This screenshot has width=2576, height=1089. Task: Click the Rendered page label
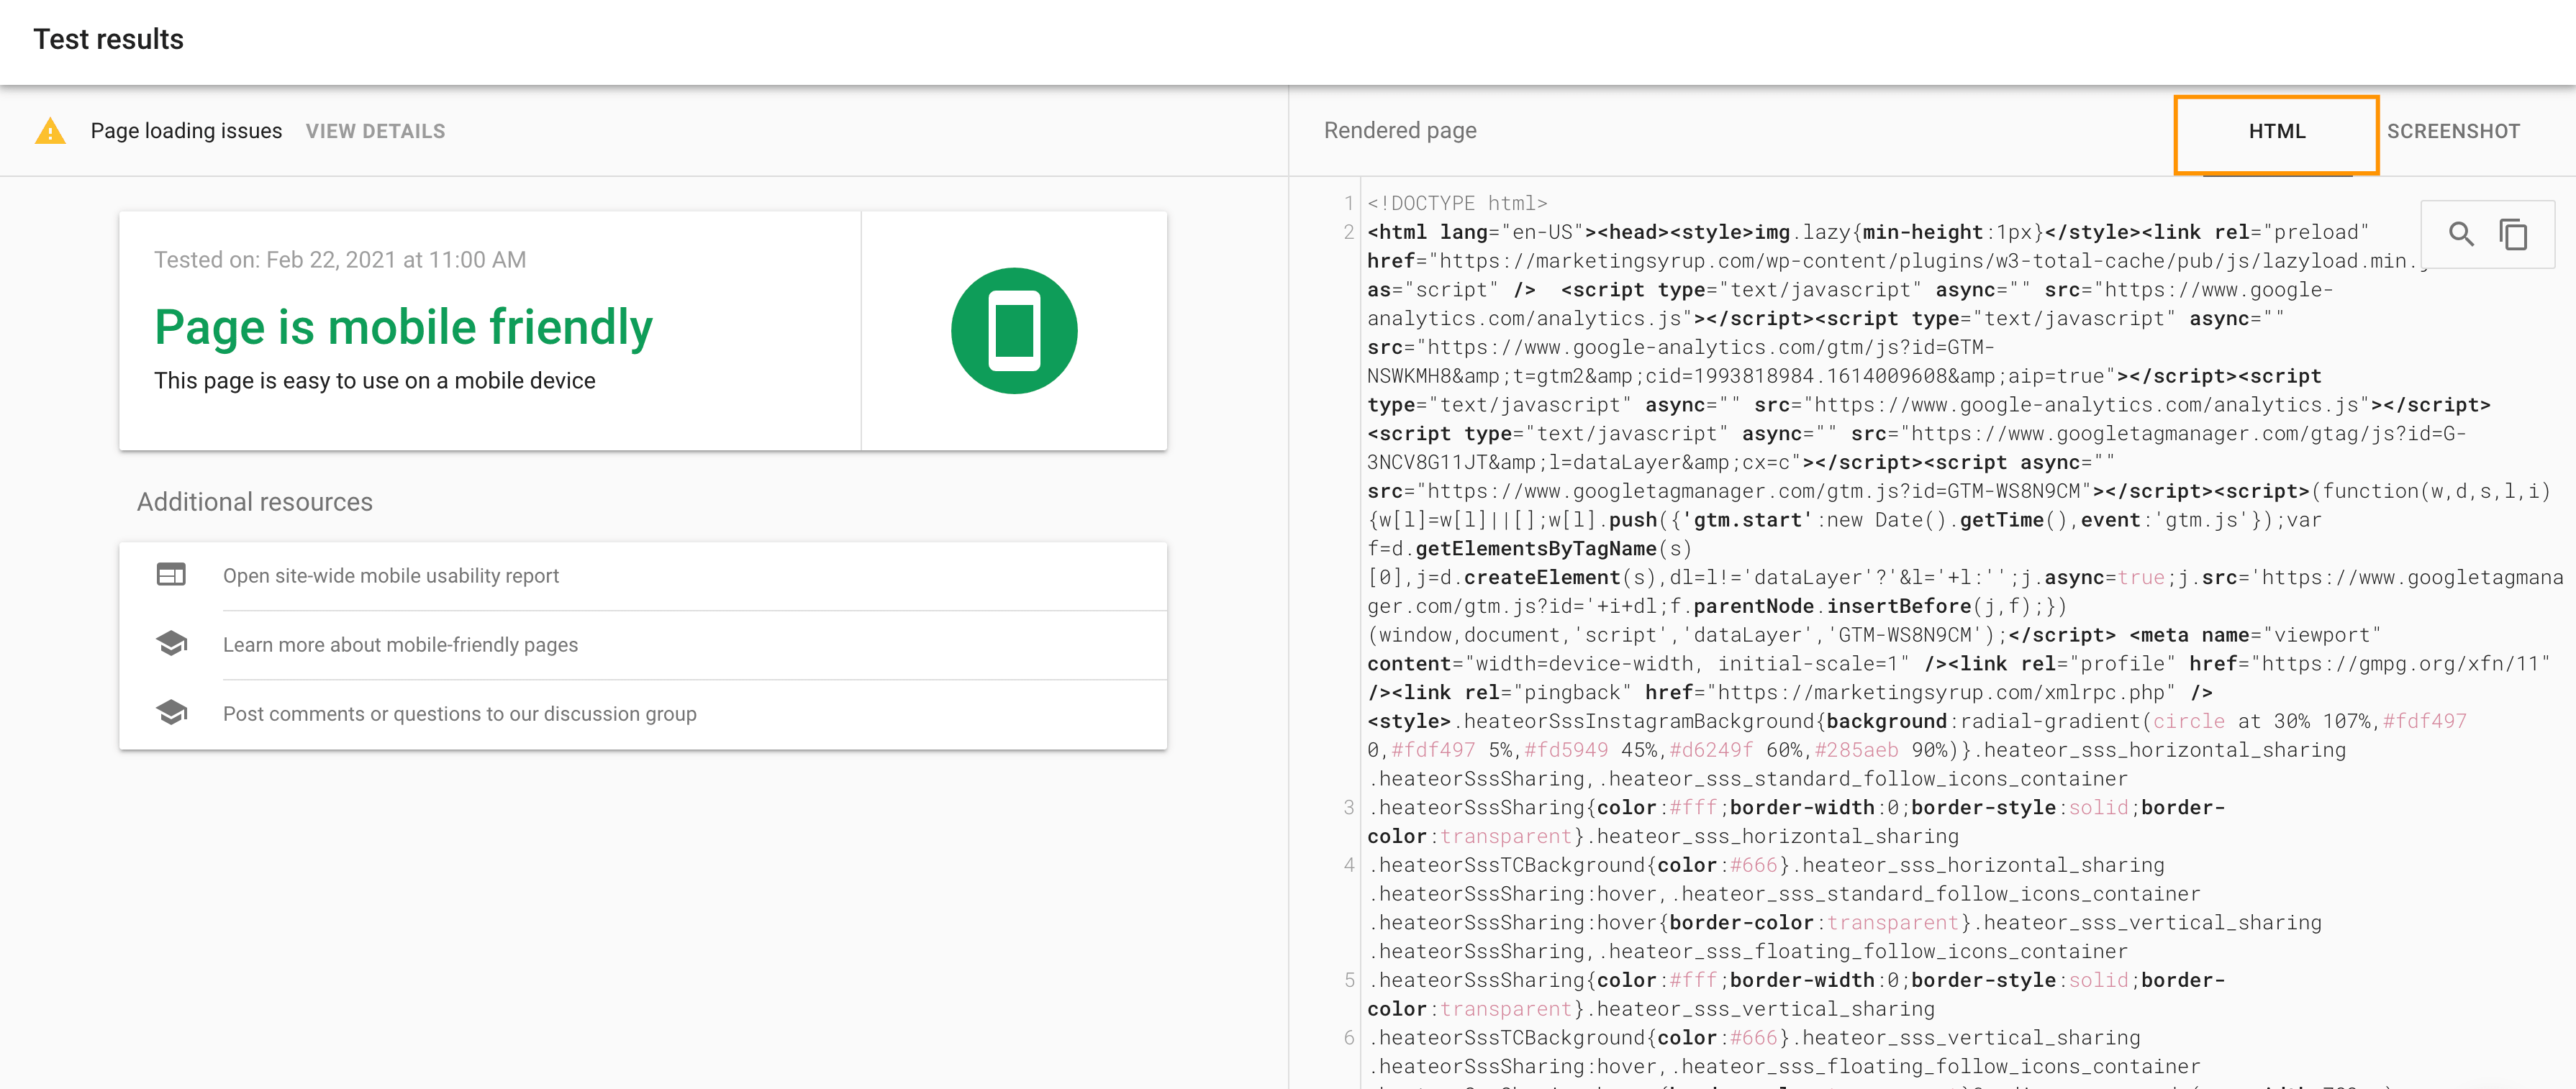[x=1400, y=130]
